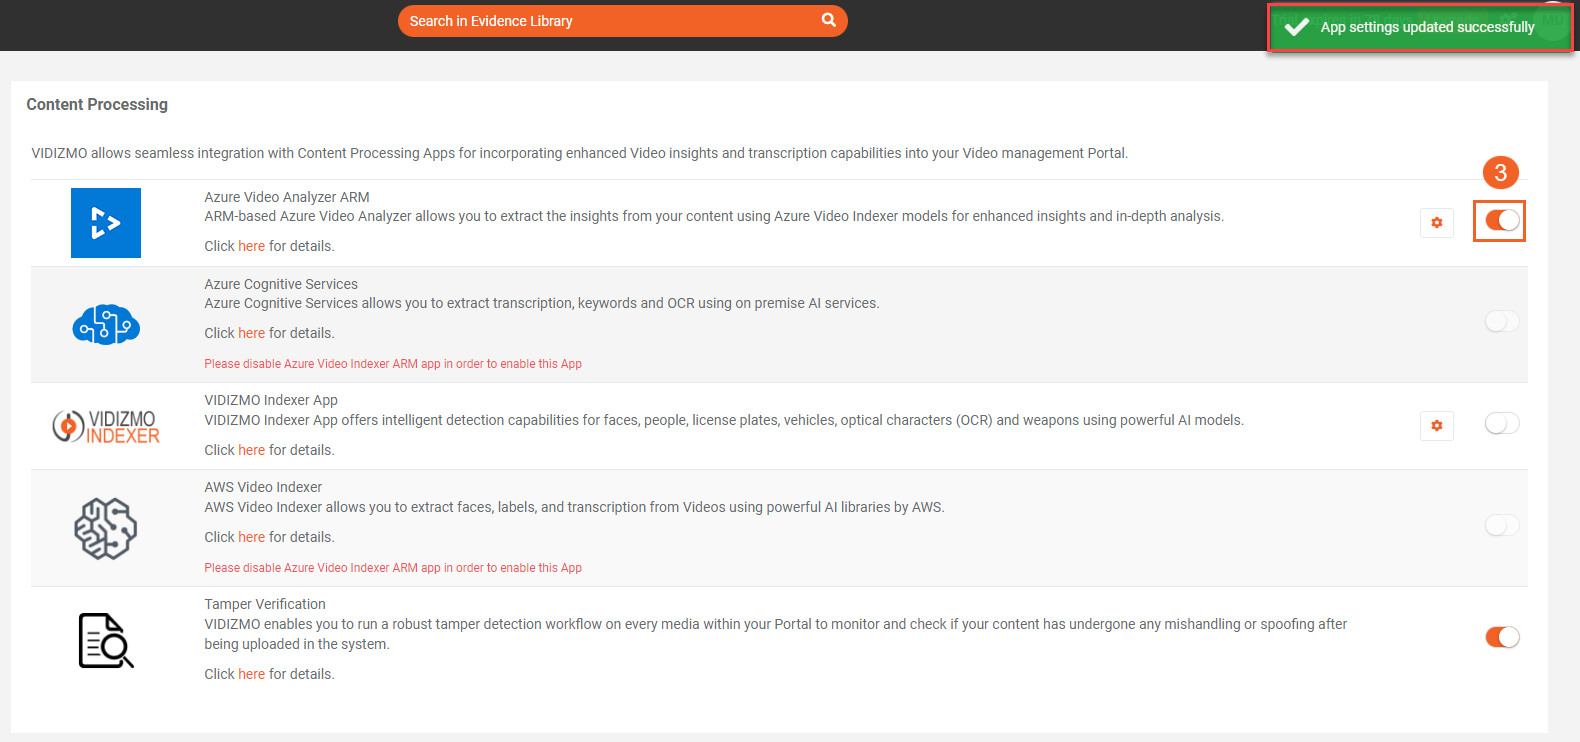Open 'here' details link for Azure Cognitive Services
Image resolution: width=1580 pixels, height=742 pixels.
(x=252, y=333)
